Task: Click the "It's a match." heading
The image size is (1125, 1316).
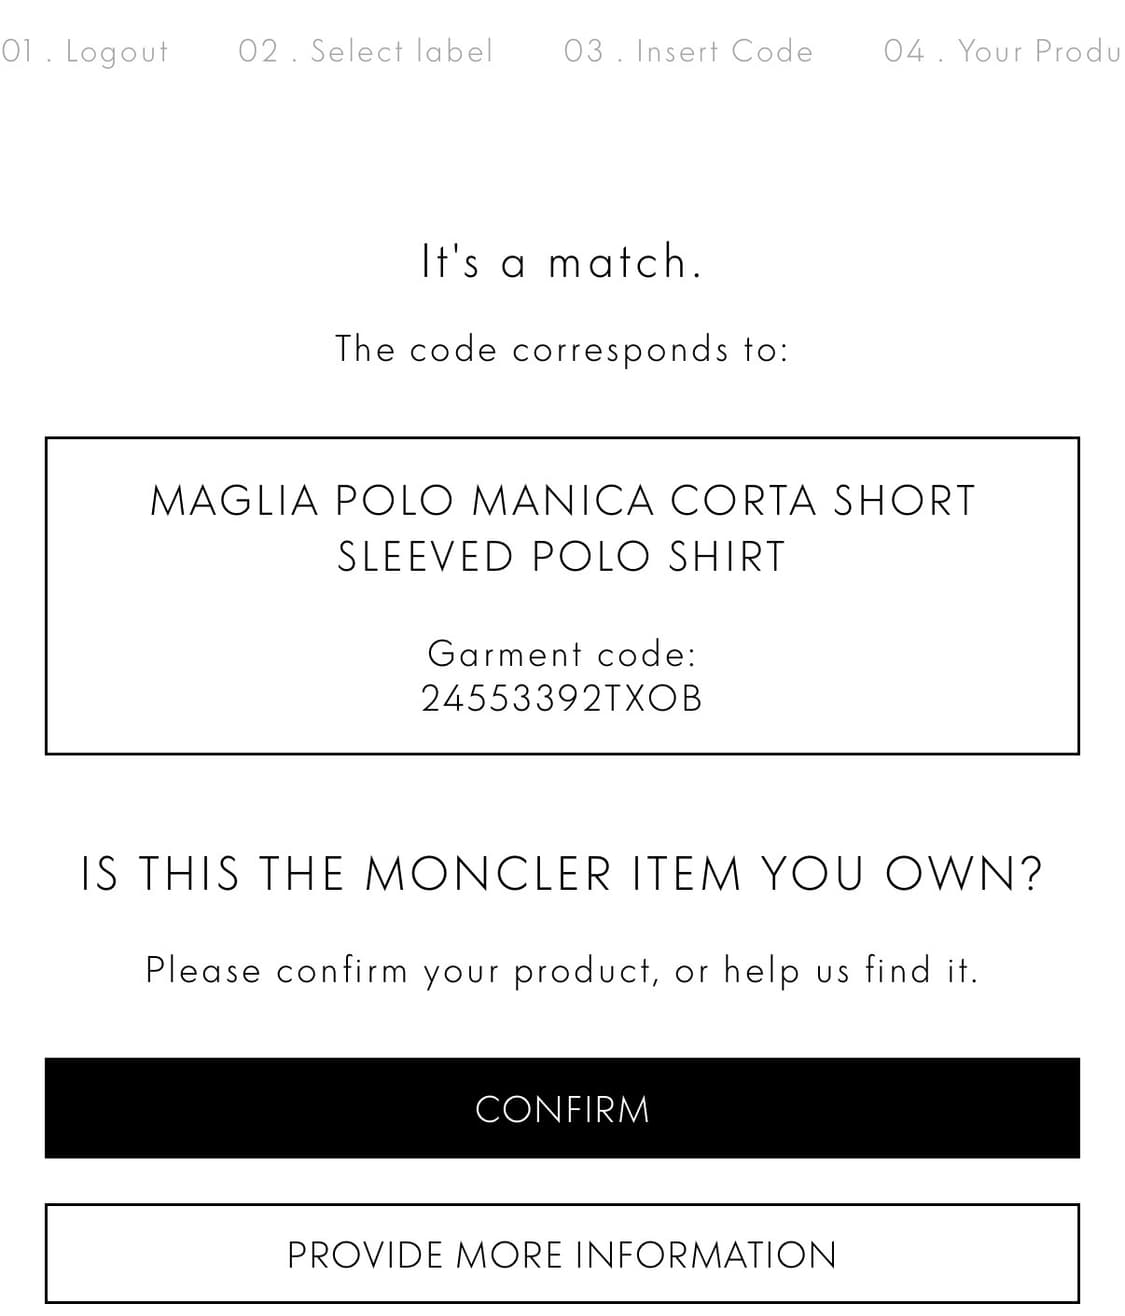Action: coord(562,262)
